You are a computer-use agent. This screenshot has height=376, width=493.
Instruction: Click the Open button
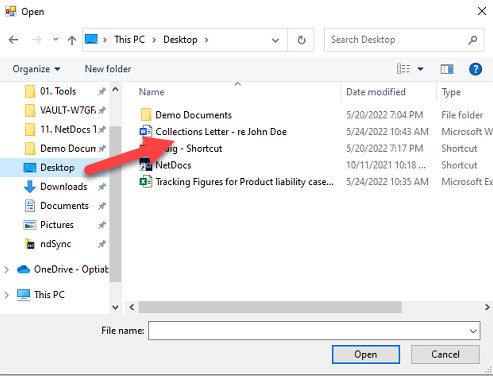pyautogui.click(x=366, y=354)
